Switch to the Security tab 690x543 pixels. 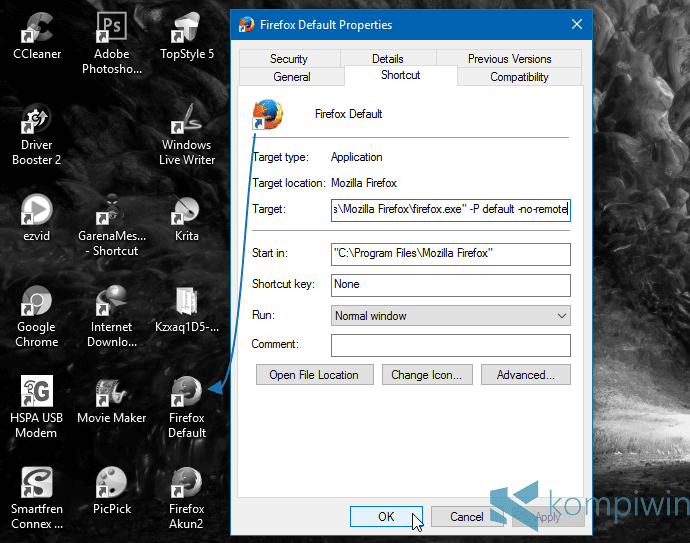tap(289, 59)
